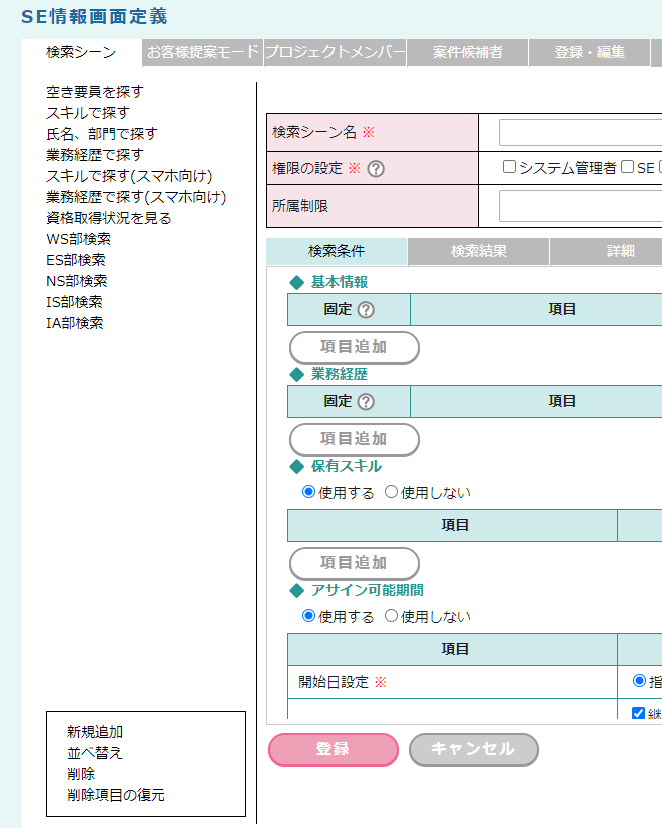
Task: Click help icon next to 権限の設定
Action: click(x=376, y=169)
